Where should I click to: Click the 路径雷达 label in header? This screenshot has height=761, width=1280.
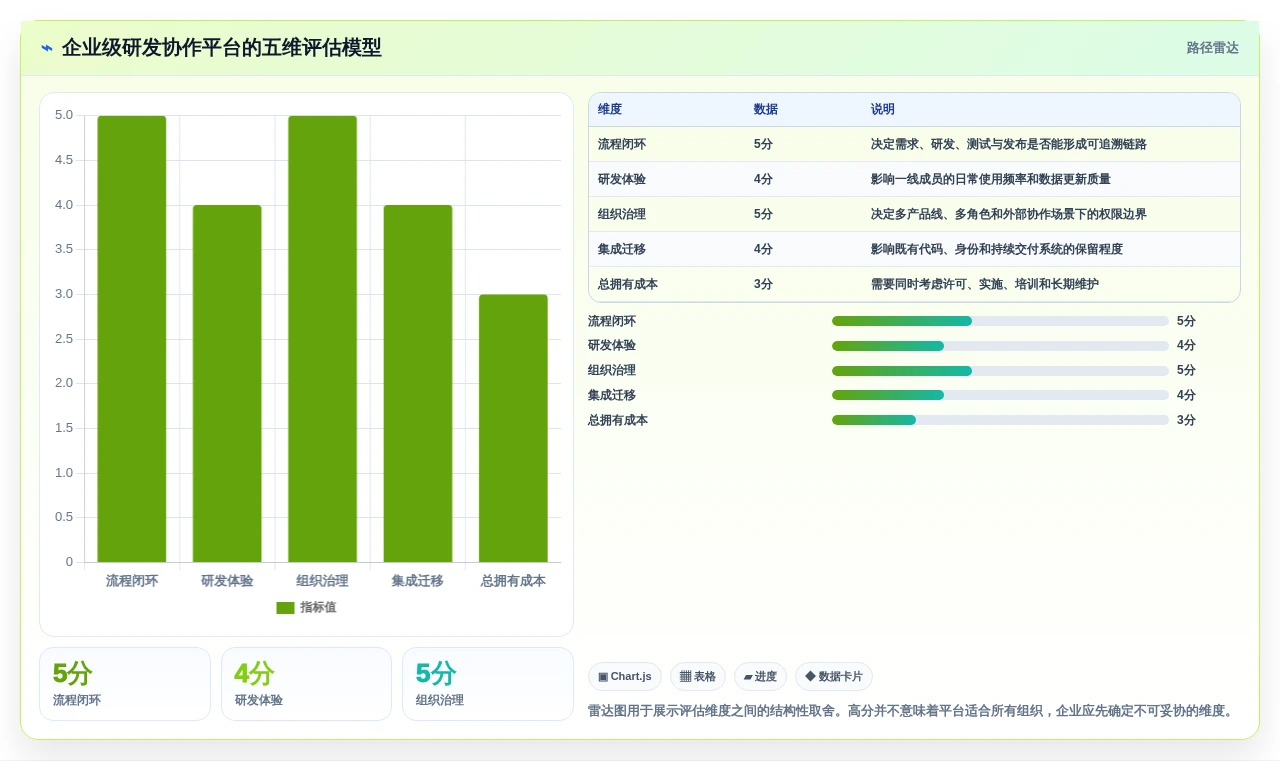(x=1212, y=48)
